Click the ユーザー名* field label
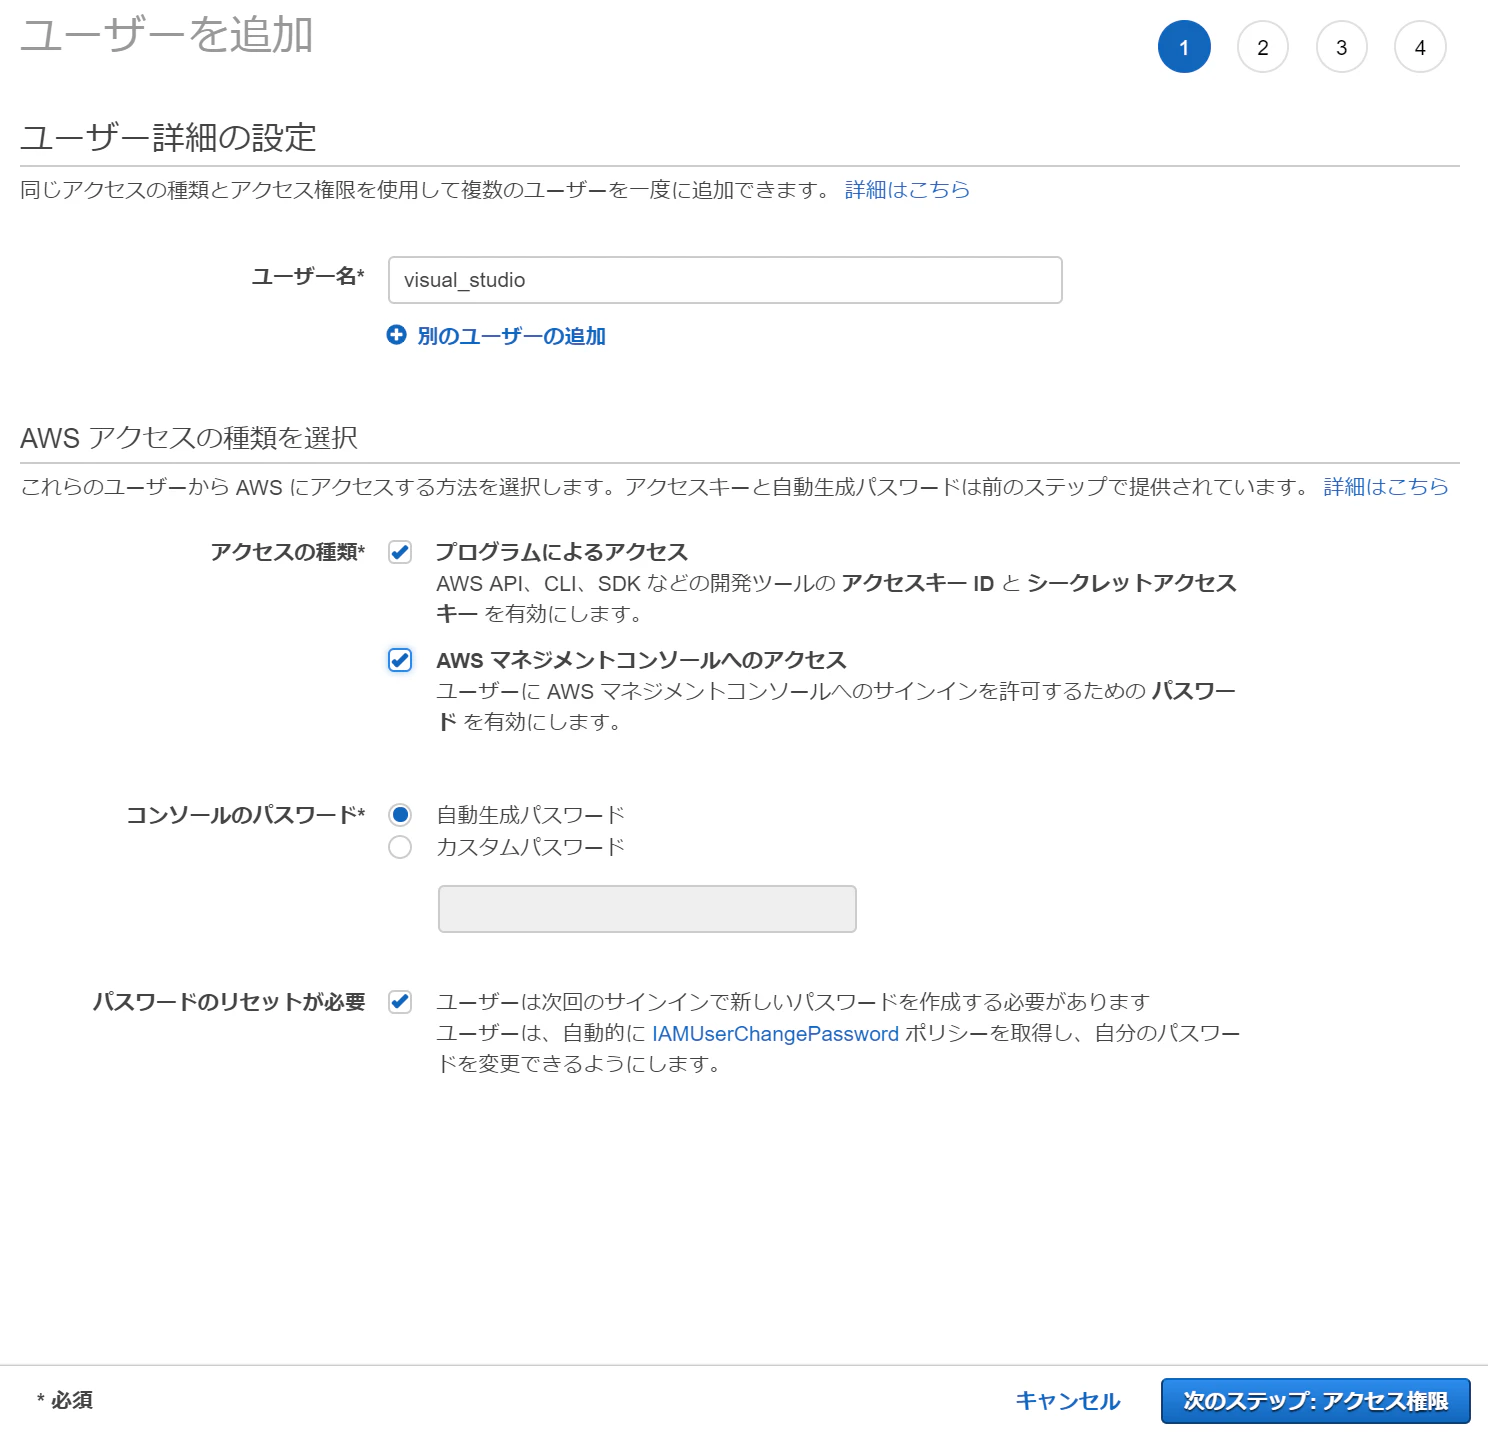Screen dimensions: 1488x1436 point(308,276)
